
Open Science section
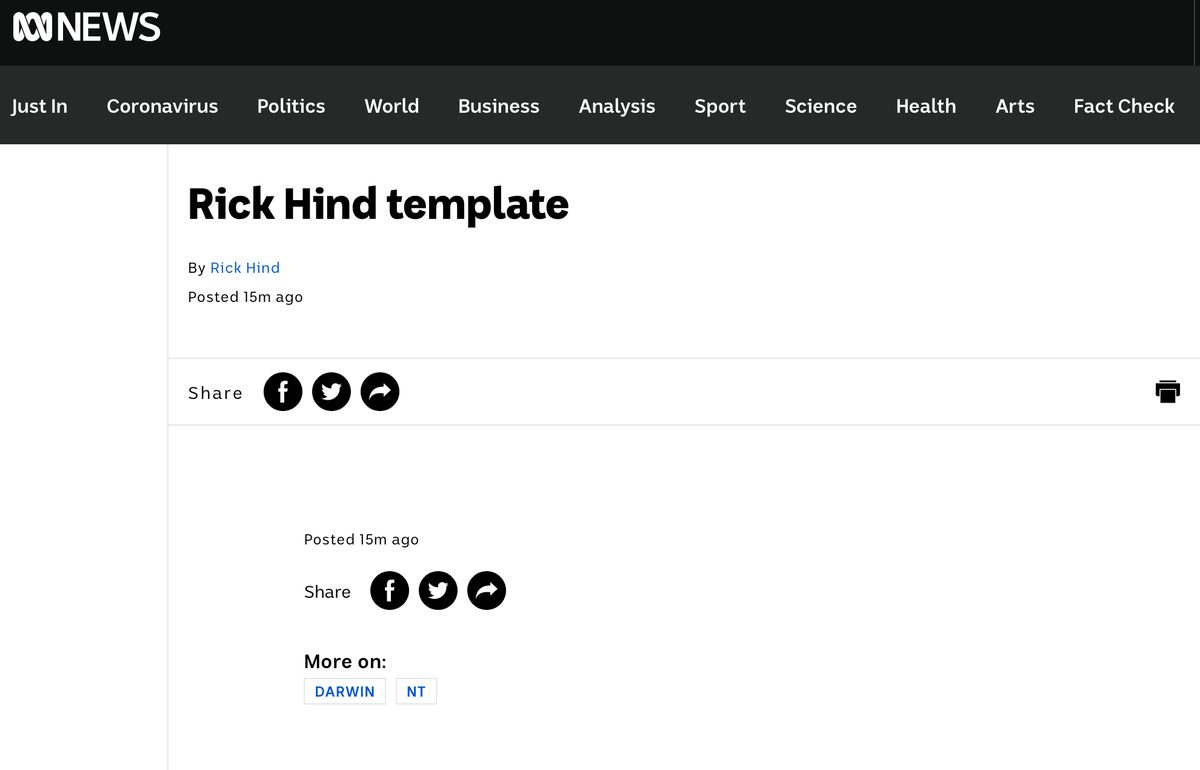coord(821,106)
